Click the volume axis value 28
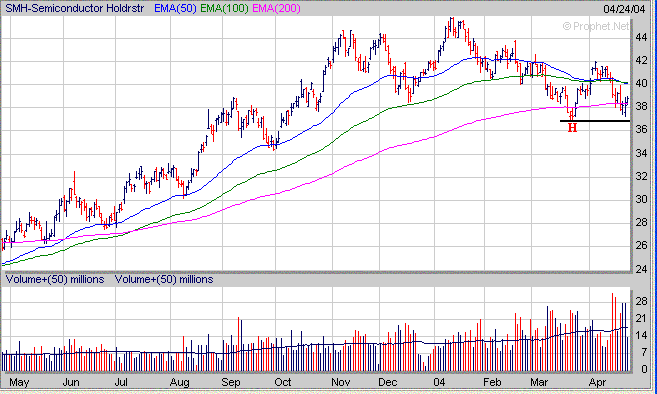 641,301
